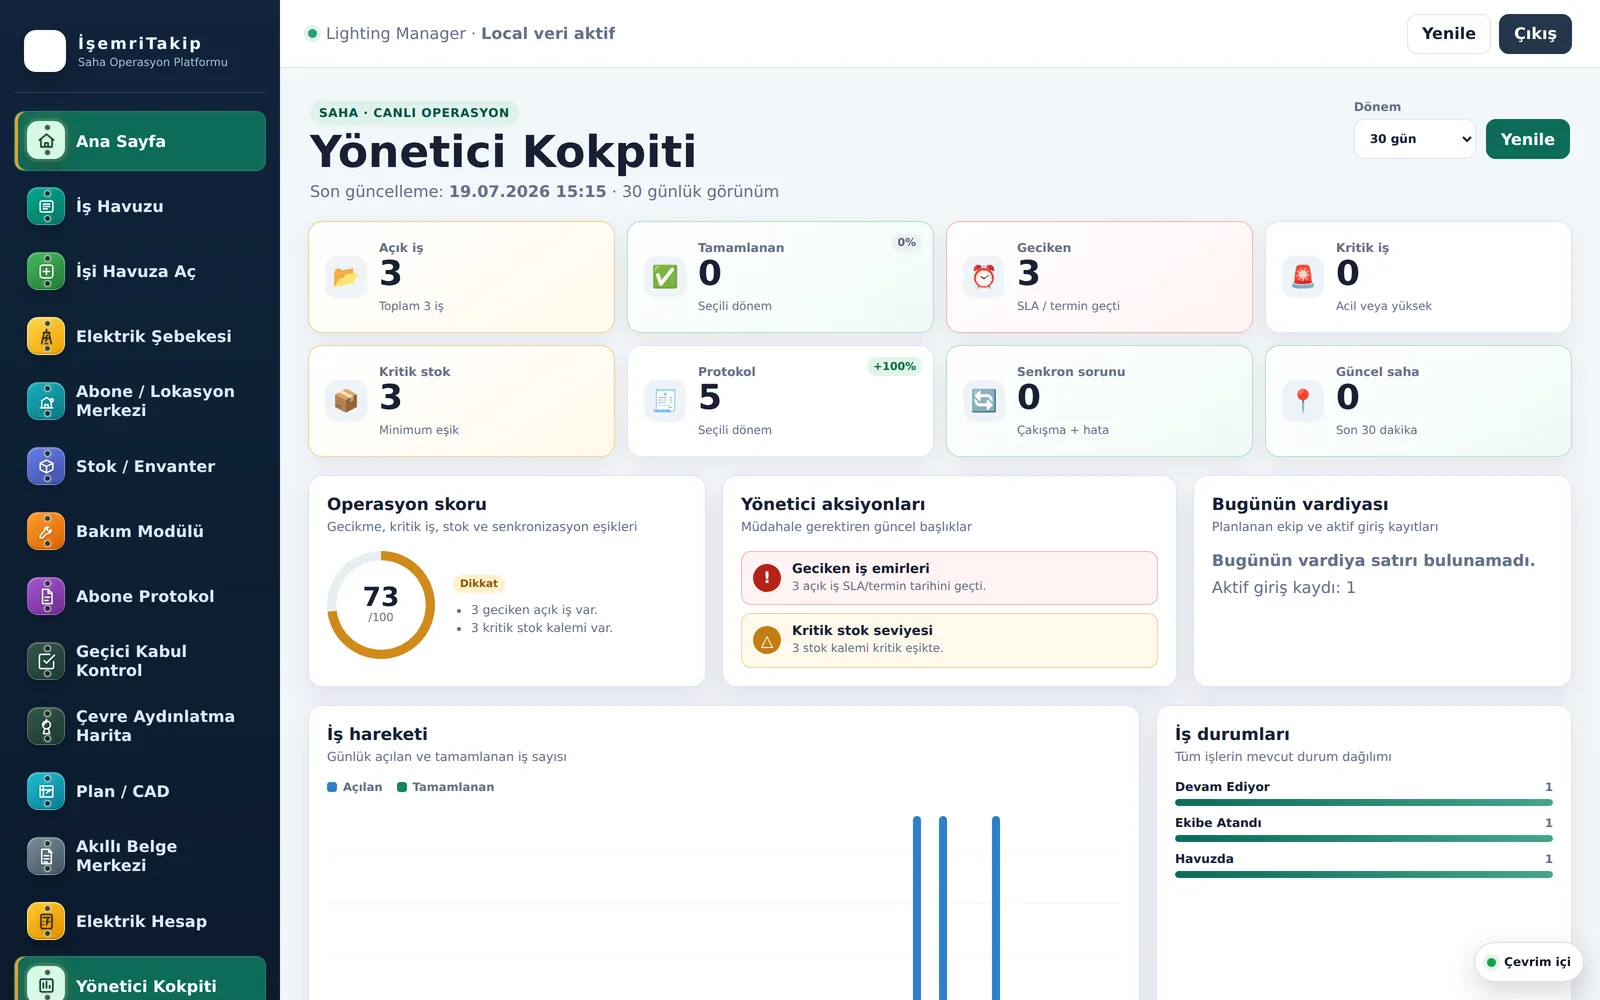Click the Geciken alarm clock icon
This screenshot has height=1000, width=1600.
pos(983,277)
